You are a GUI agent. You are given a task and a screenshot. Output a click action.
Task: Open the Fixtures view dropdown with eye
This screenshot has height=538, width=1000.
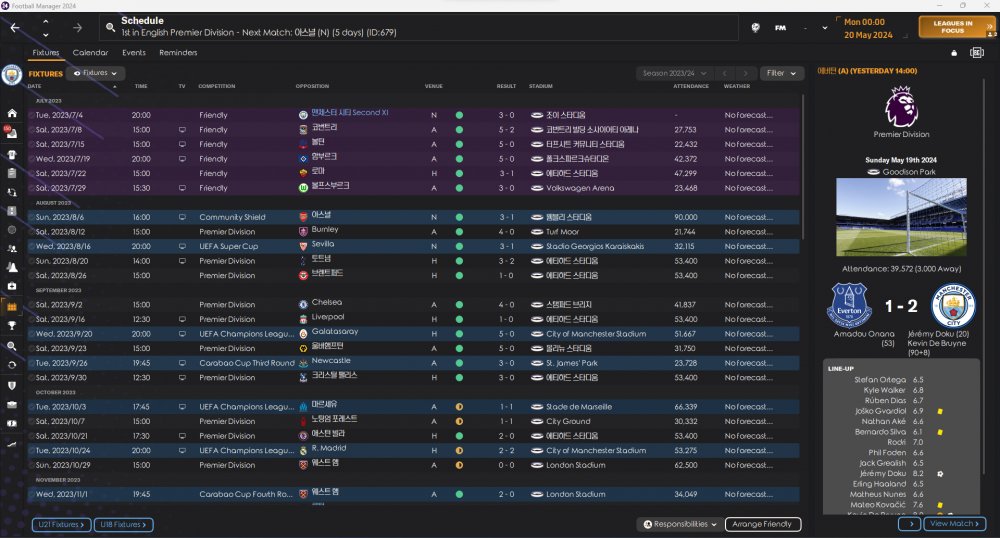[x=95, y=73]
